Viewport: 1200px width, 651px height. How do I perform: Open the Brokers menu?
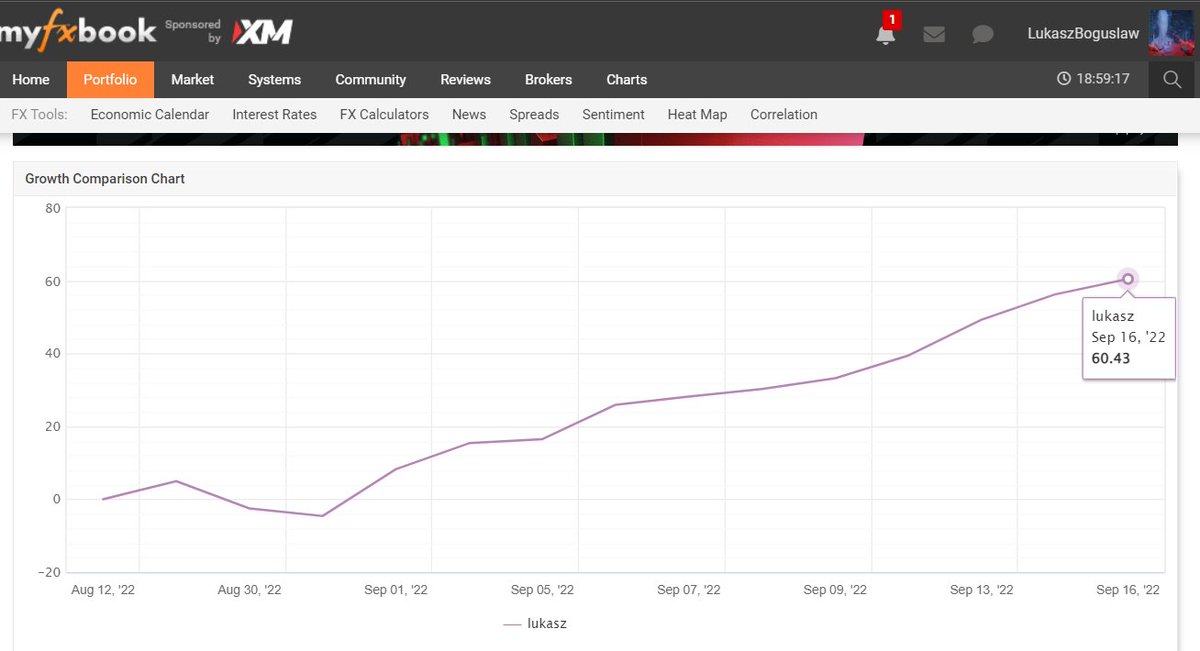pos(548,80)
